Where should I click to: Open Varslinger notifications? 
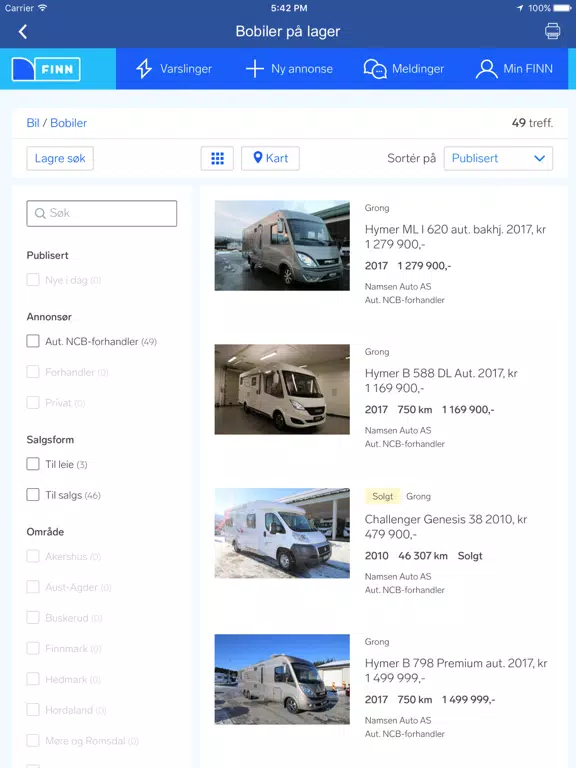pos(174,69)
